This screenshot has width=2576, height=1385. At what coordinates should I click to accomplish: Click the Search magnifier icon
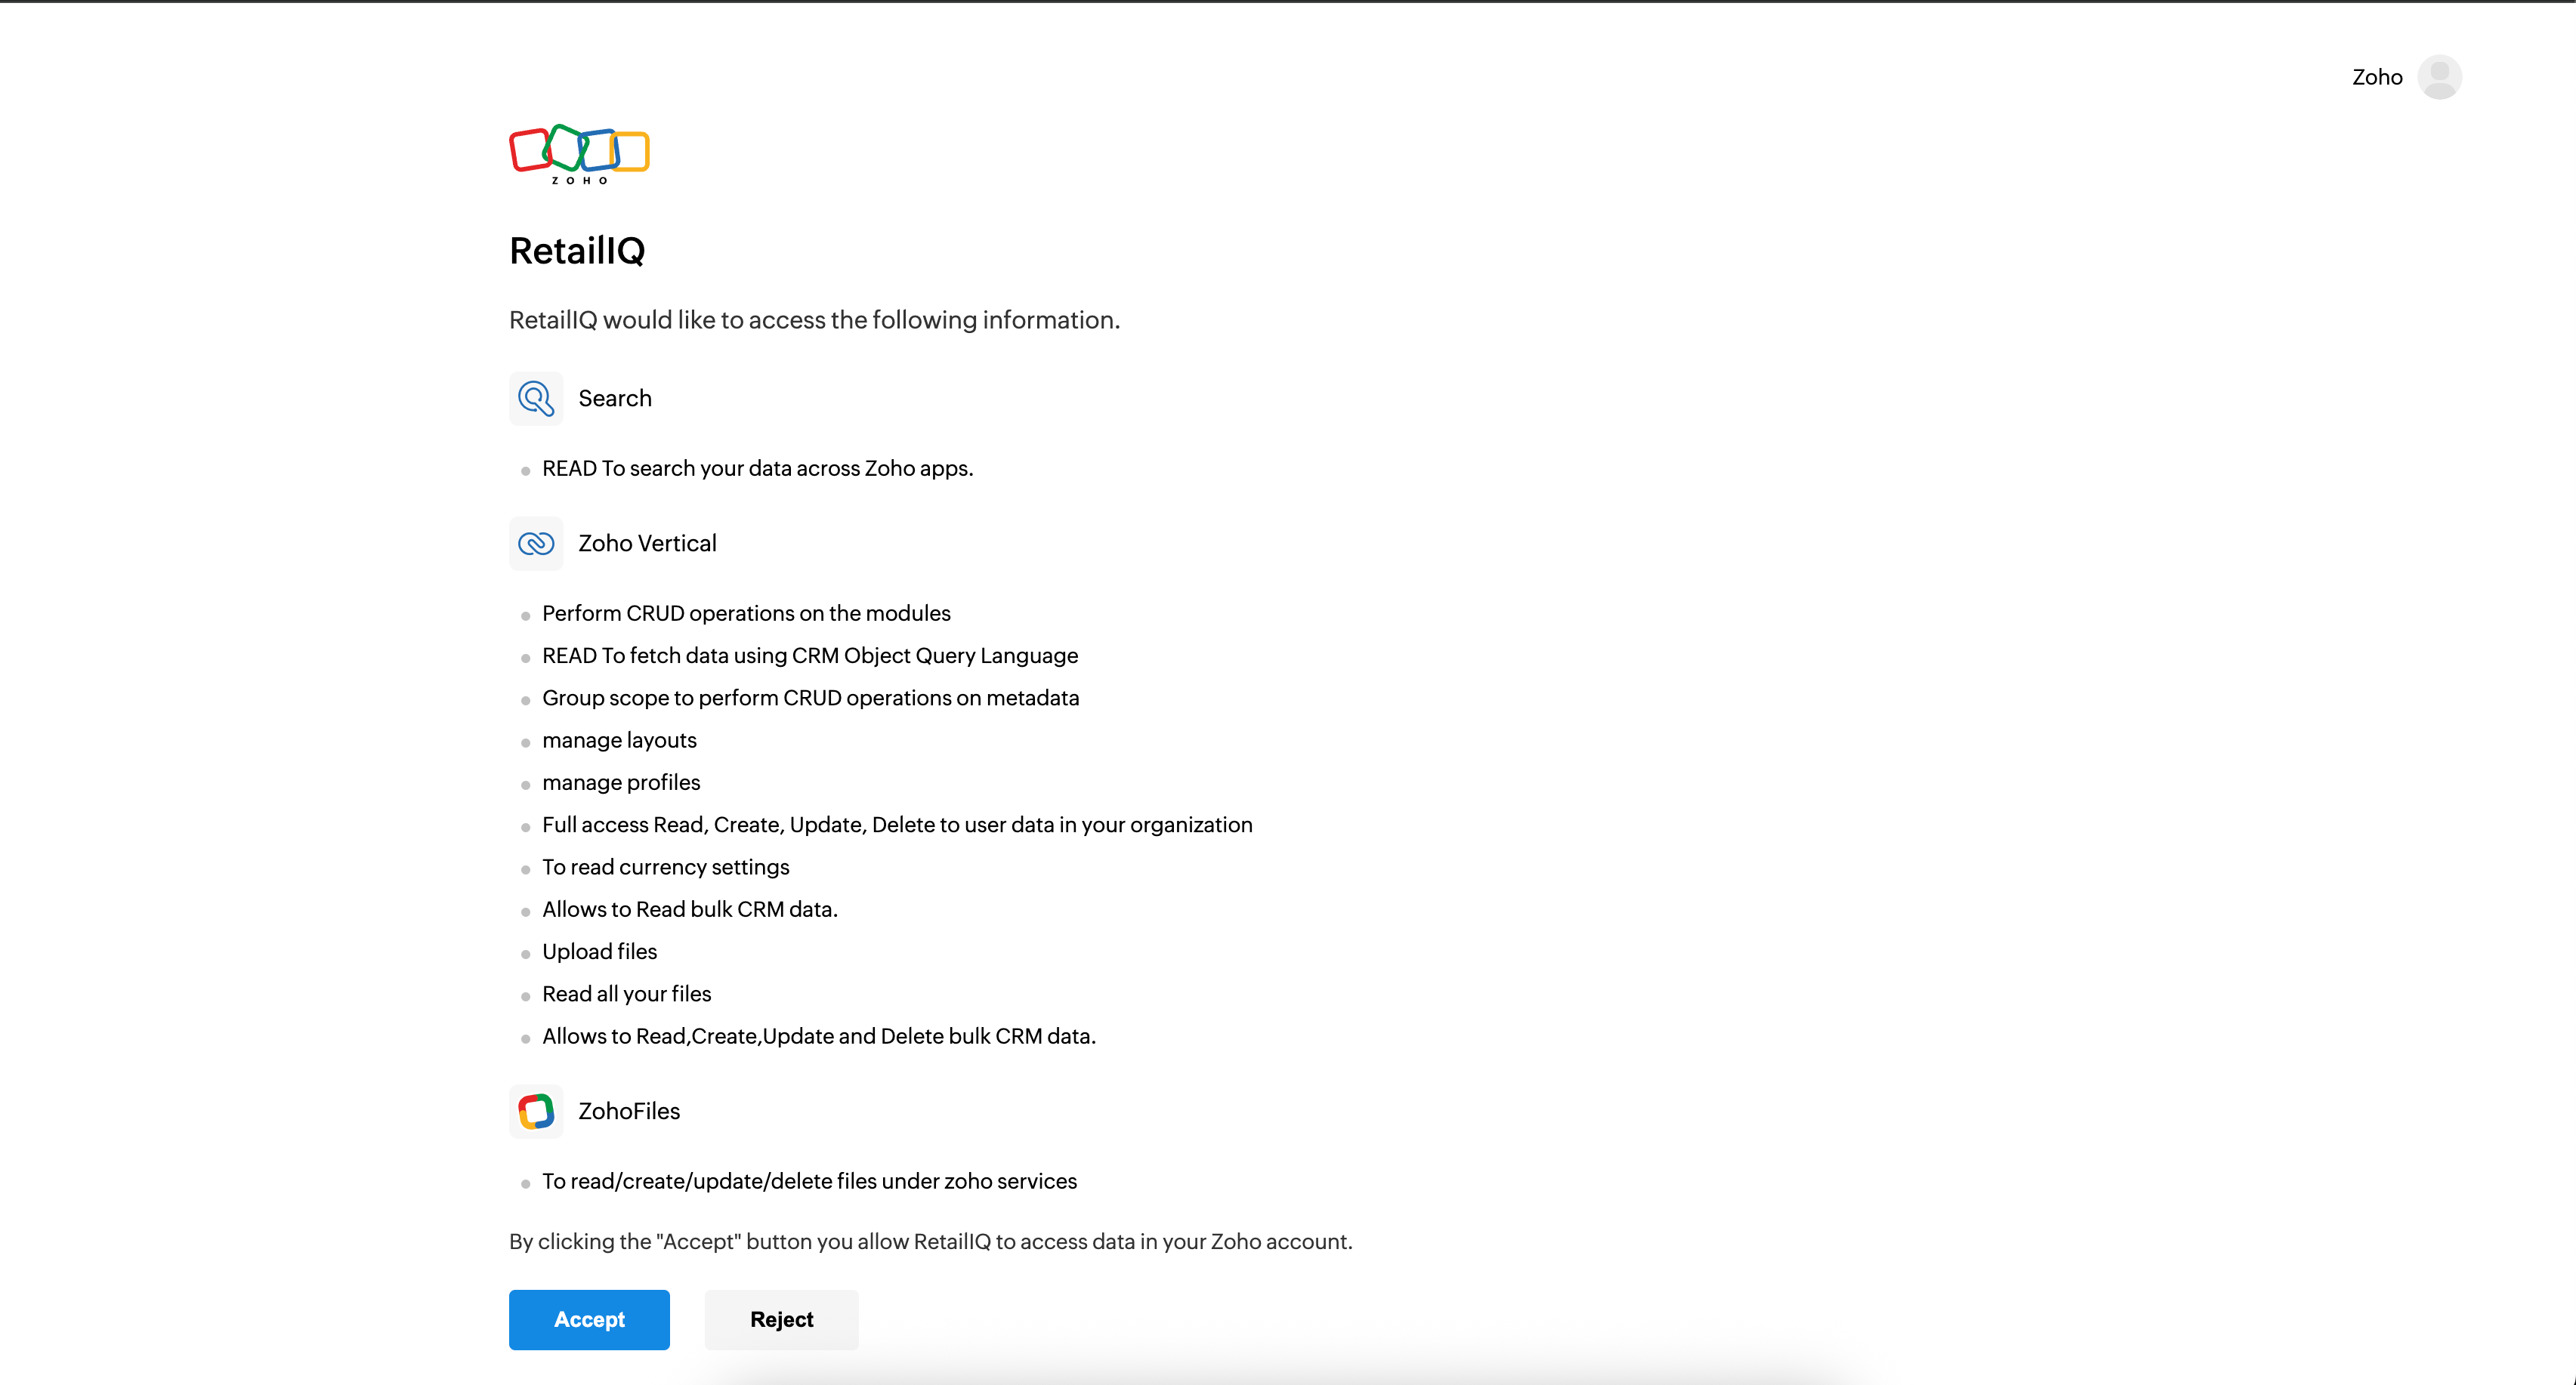[536, 398]
